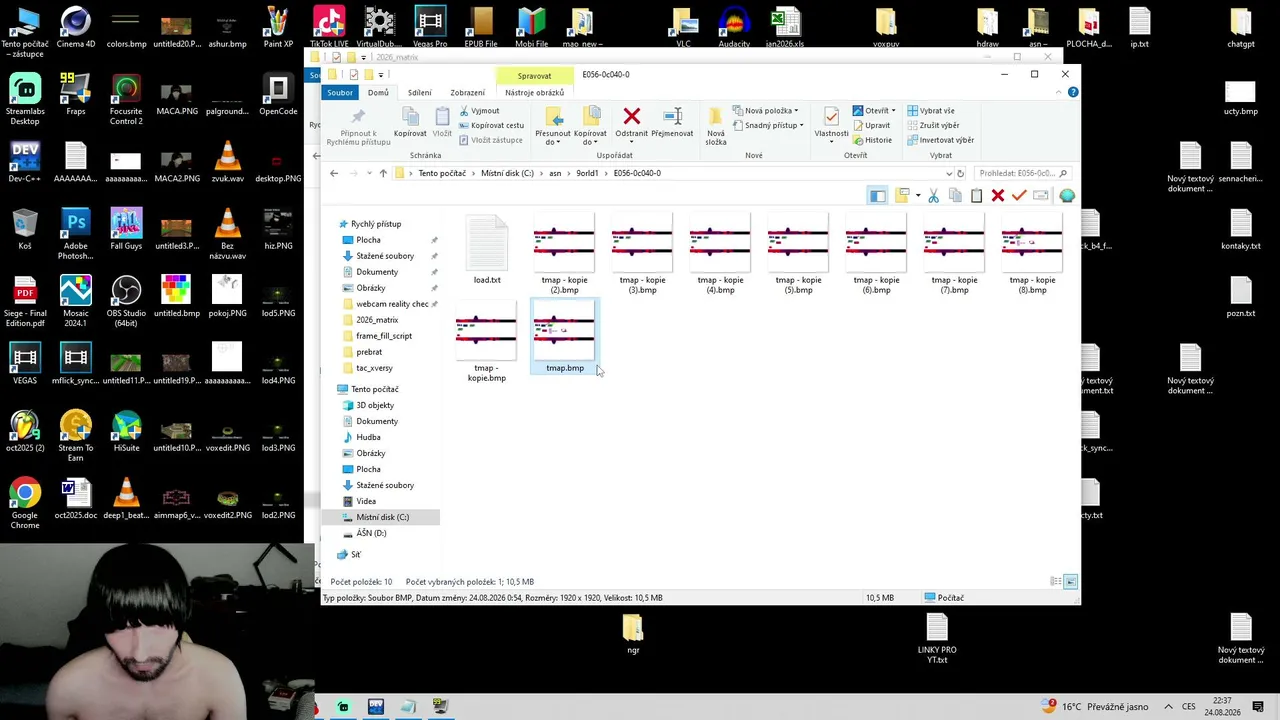Open the Otevřít dropdown in the ribbon

tap(874, 111)
